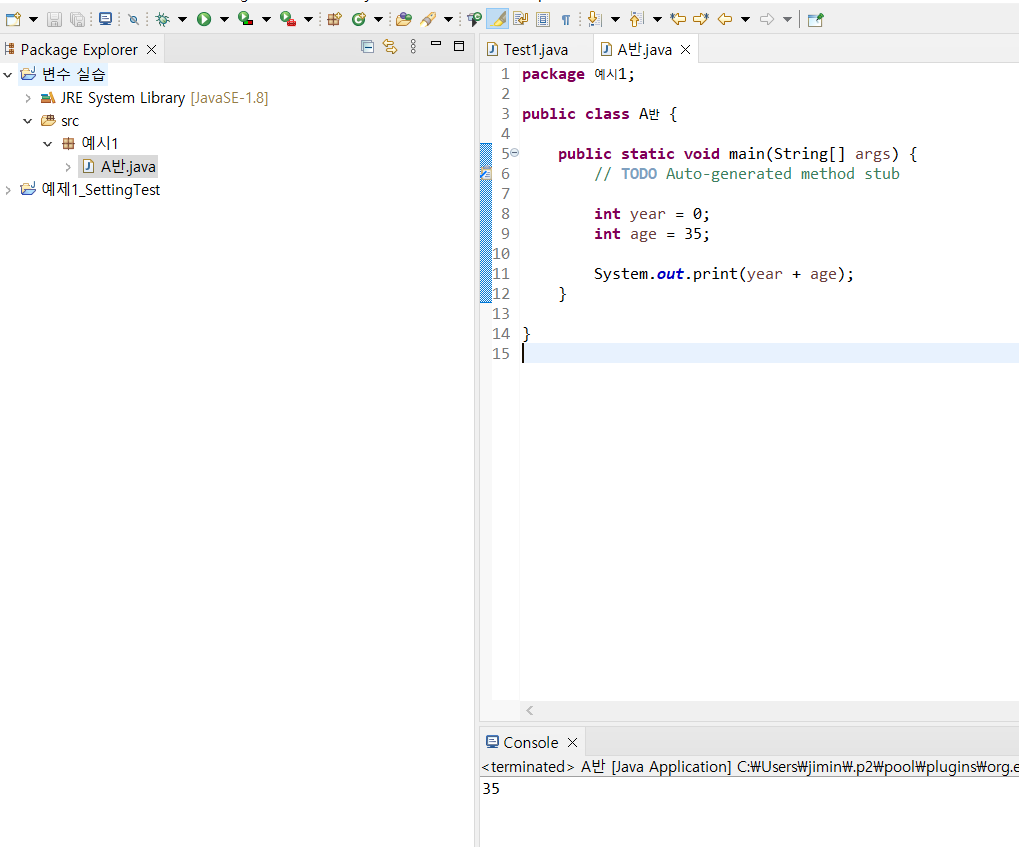Toggle the Word Wrap icon
1019x847 pixels.
point(521,20)
